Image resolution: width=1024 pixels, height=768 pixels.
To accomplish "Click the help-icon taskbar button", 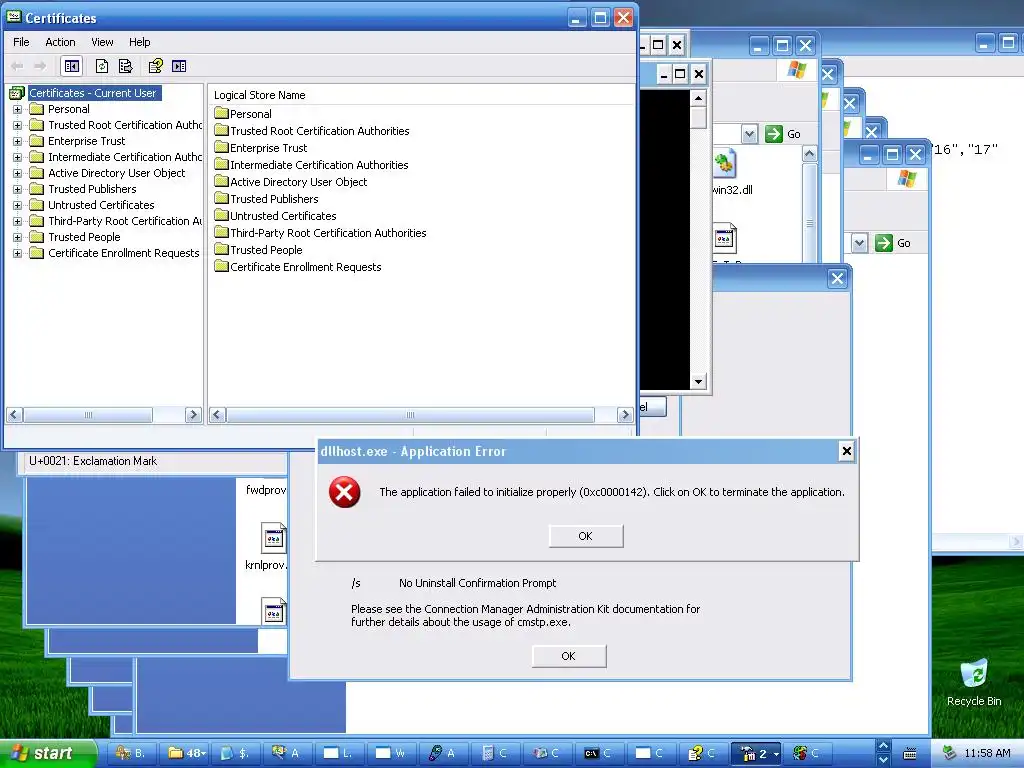I will point(703,753).
